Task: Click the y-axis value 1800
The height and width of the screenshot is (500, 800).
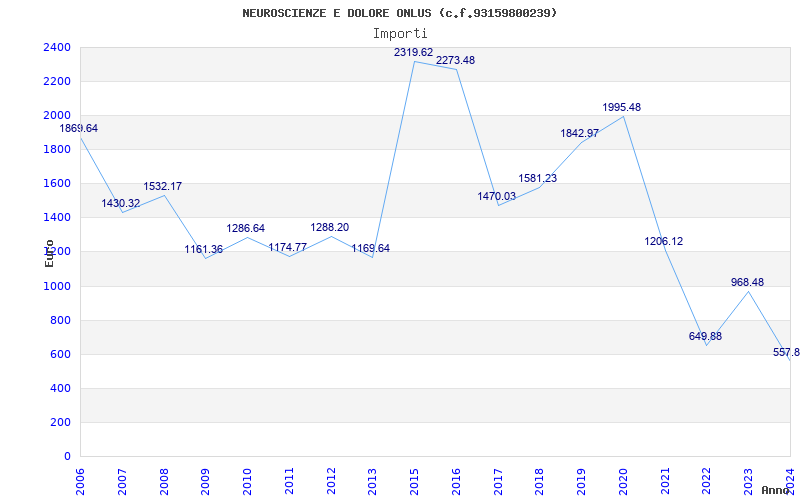Action: pyautogui.click(x=57, y=149)
